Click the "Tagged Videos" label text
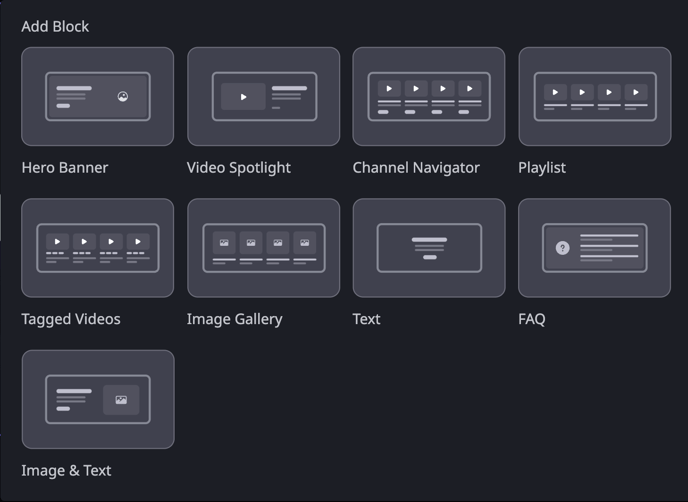 click(x=71, y=319)
